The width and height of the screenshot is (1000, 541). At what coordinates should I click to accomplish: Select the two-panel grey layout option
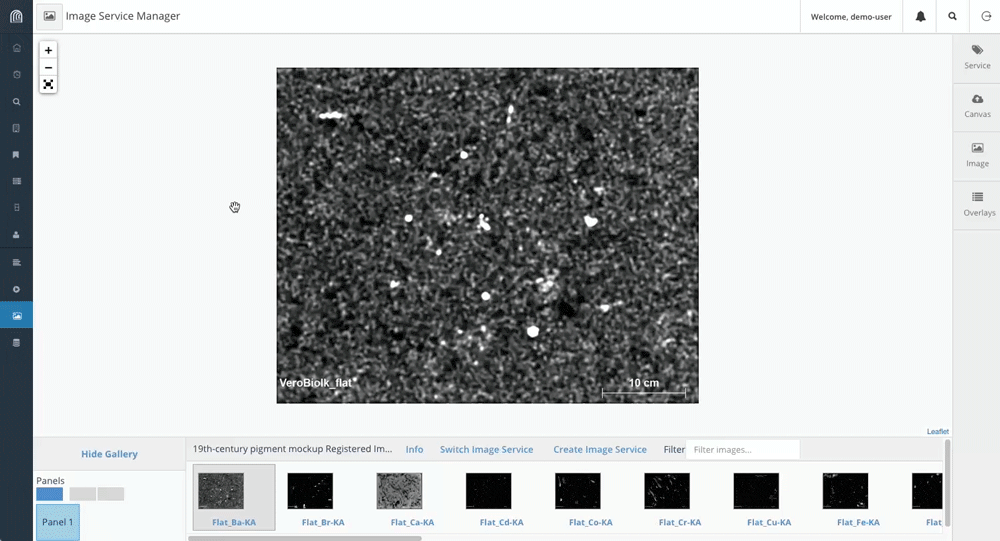pyautogui.click(x=97, y=494)
